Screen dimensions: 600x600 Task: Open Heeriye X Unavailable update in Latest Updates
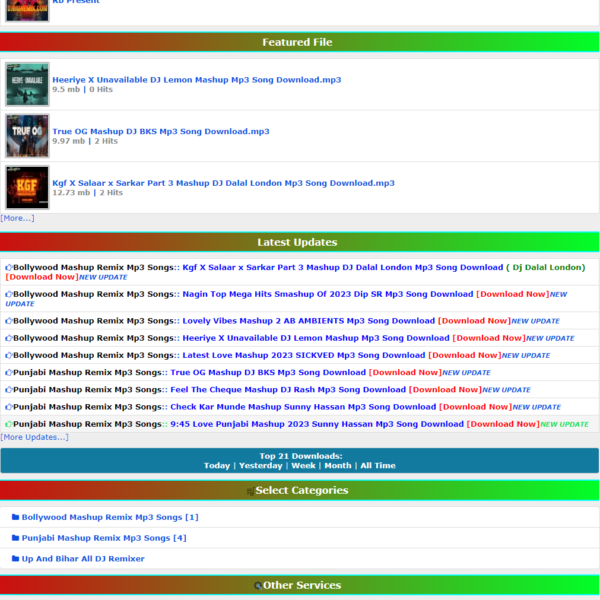316,338
